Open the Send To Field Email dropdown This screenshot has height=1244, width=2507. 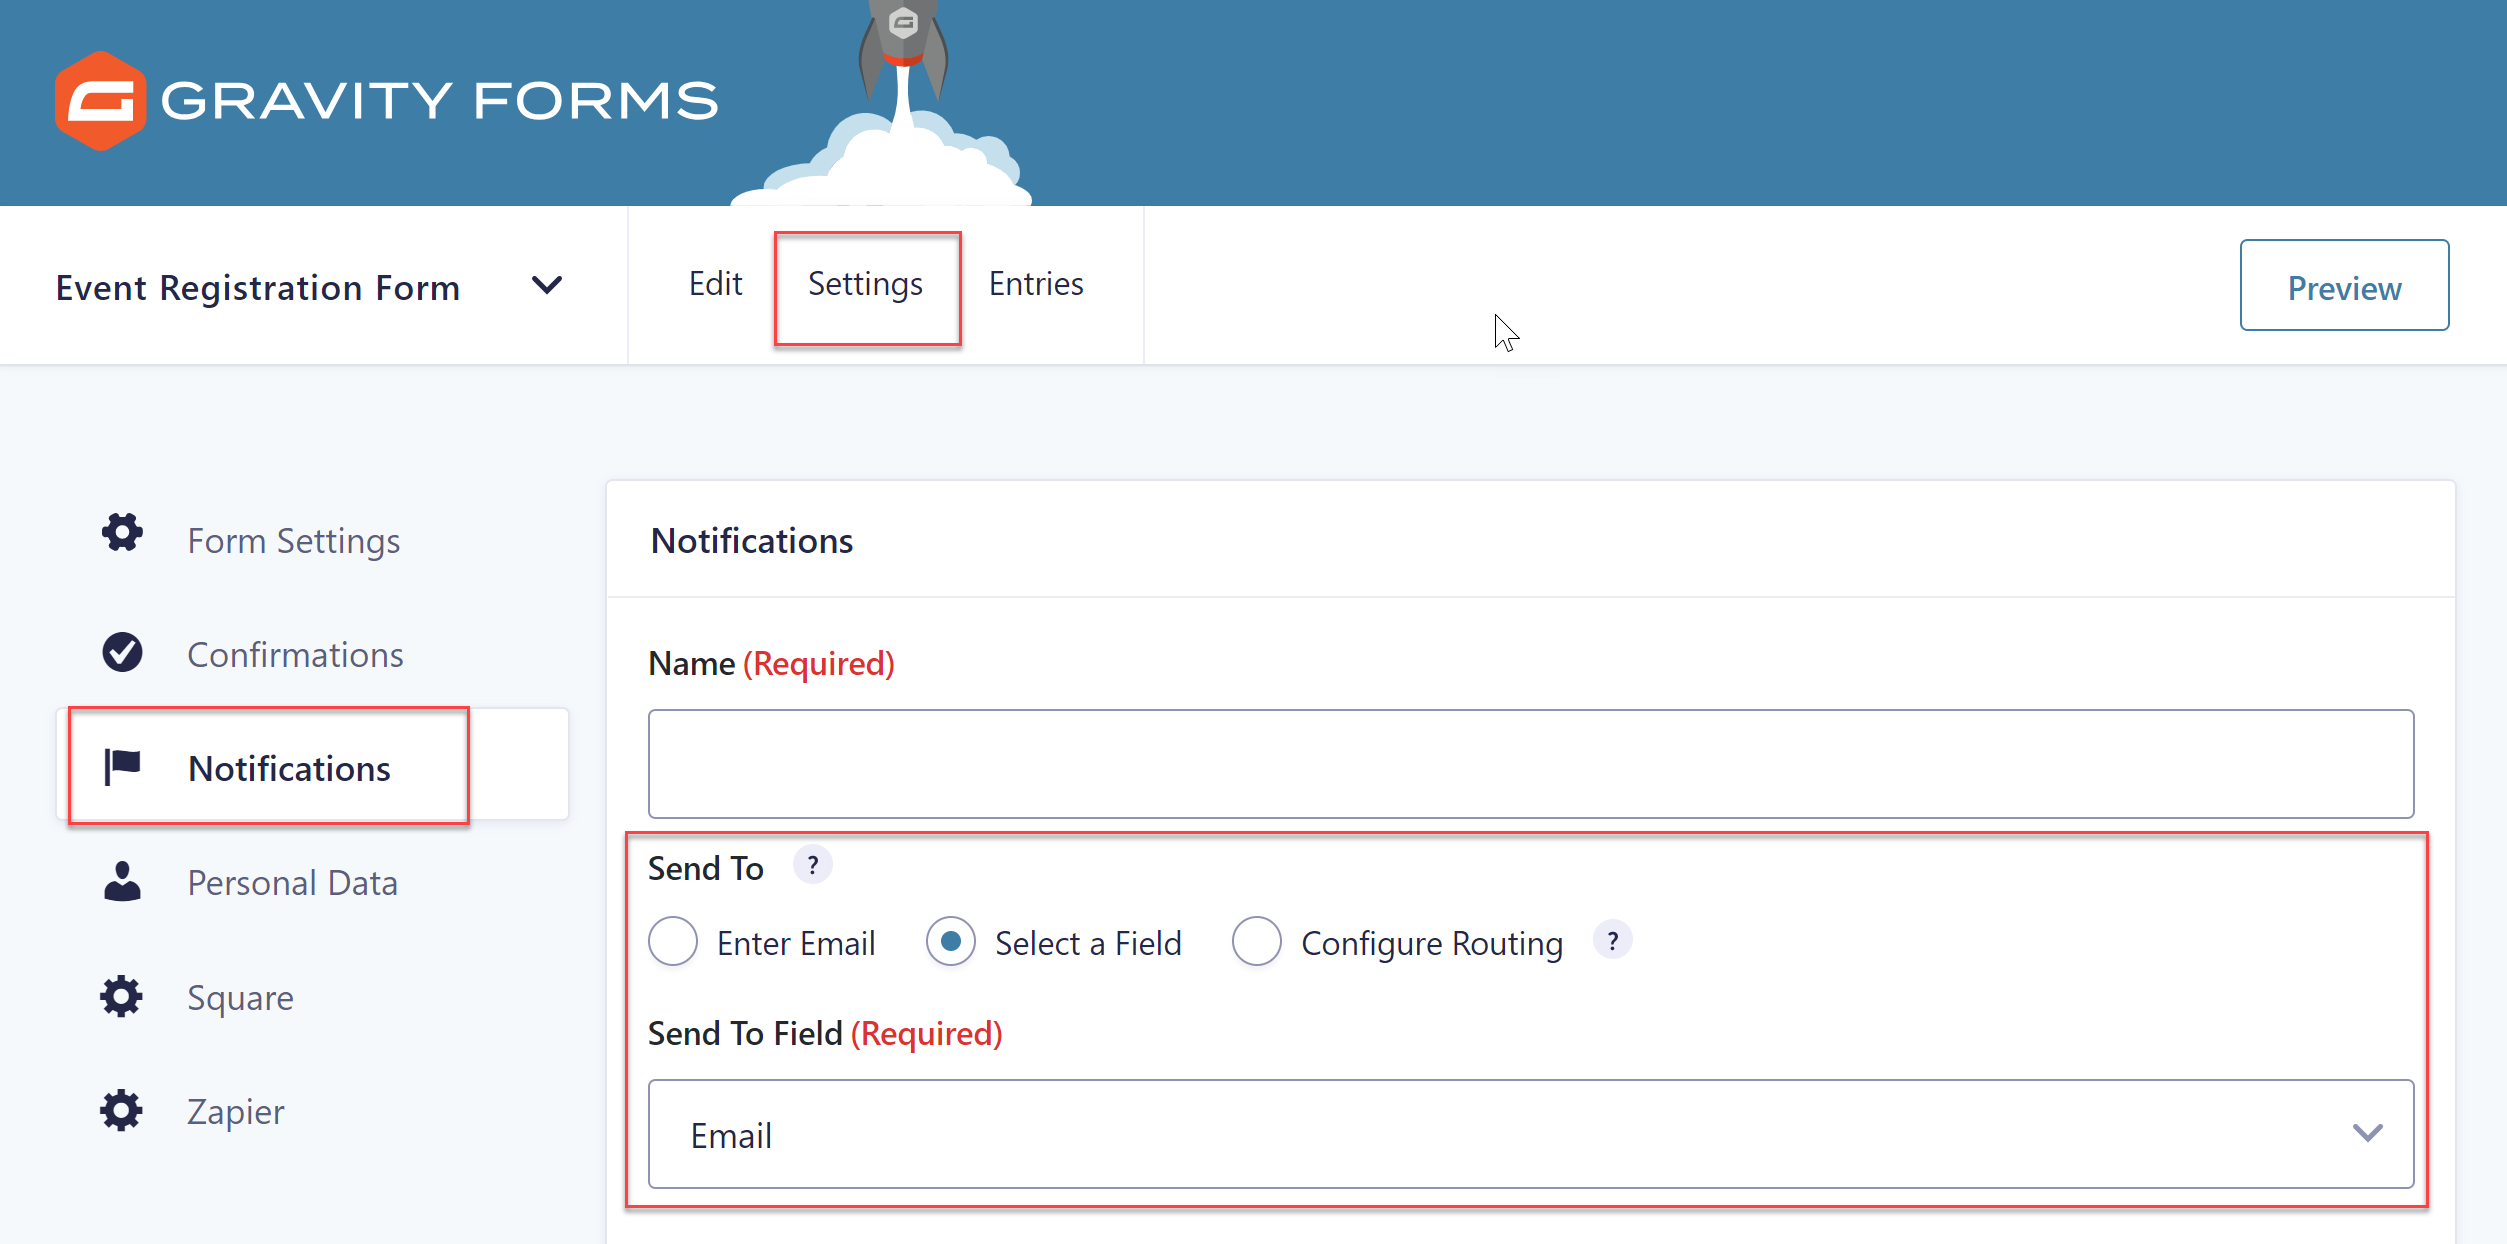[x=1531, y=1134]
